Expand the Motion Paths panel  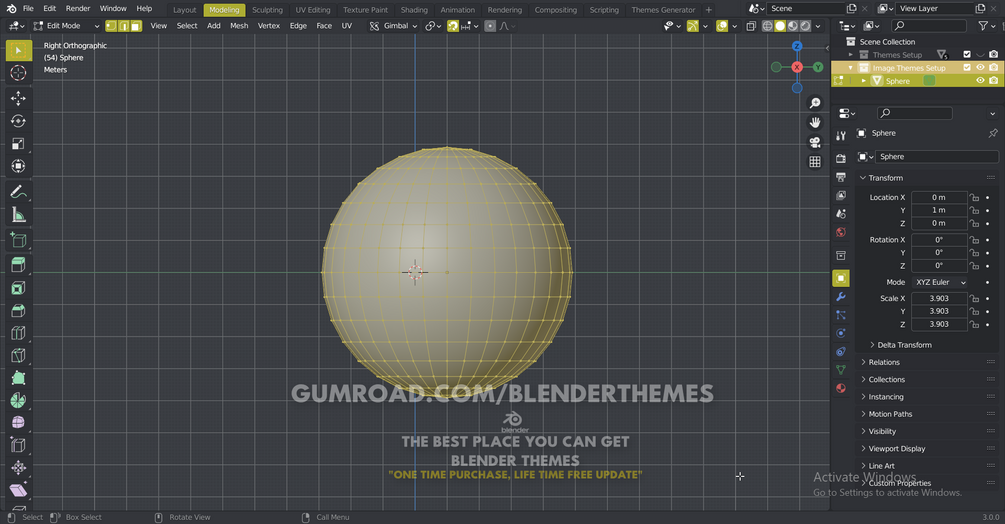point(890,414)
